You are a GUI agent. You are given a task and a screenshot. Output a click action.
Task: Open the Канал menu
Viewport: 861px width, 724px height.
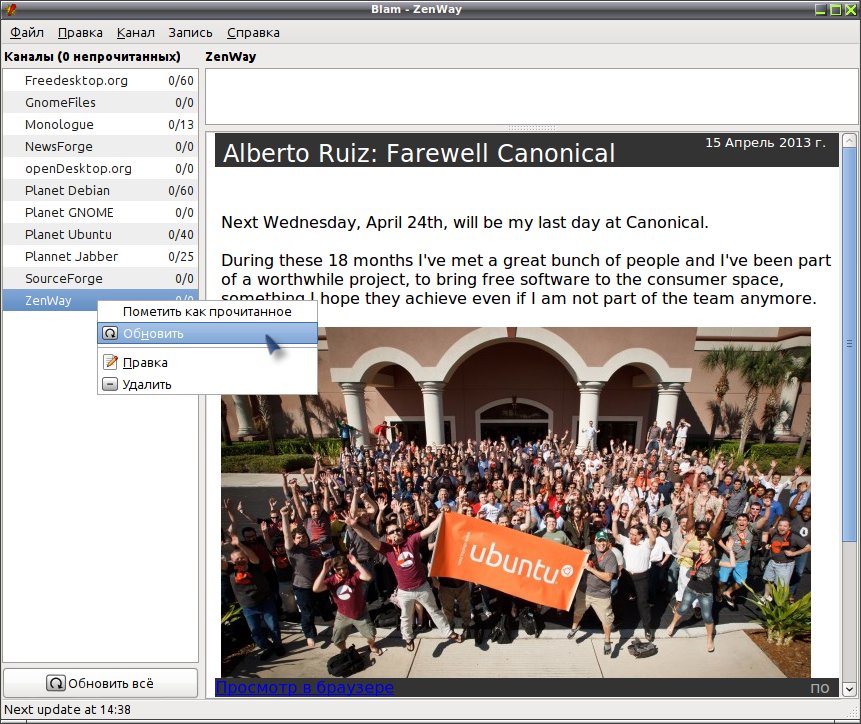(x=136, y=33)
